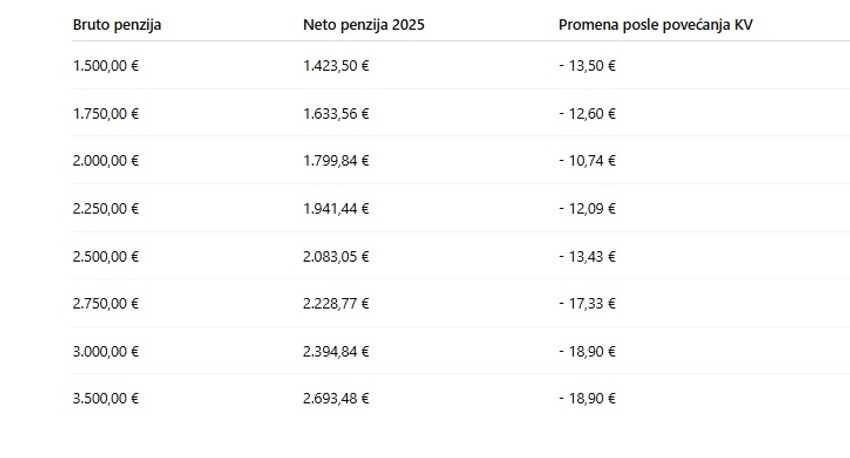The height and width of the screenshot is (458, 850).
Task: Click the - 13,50 € change value
Action: pos(587,66)
